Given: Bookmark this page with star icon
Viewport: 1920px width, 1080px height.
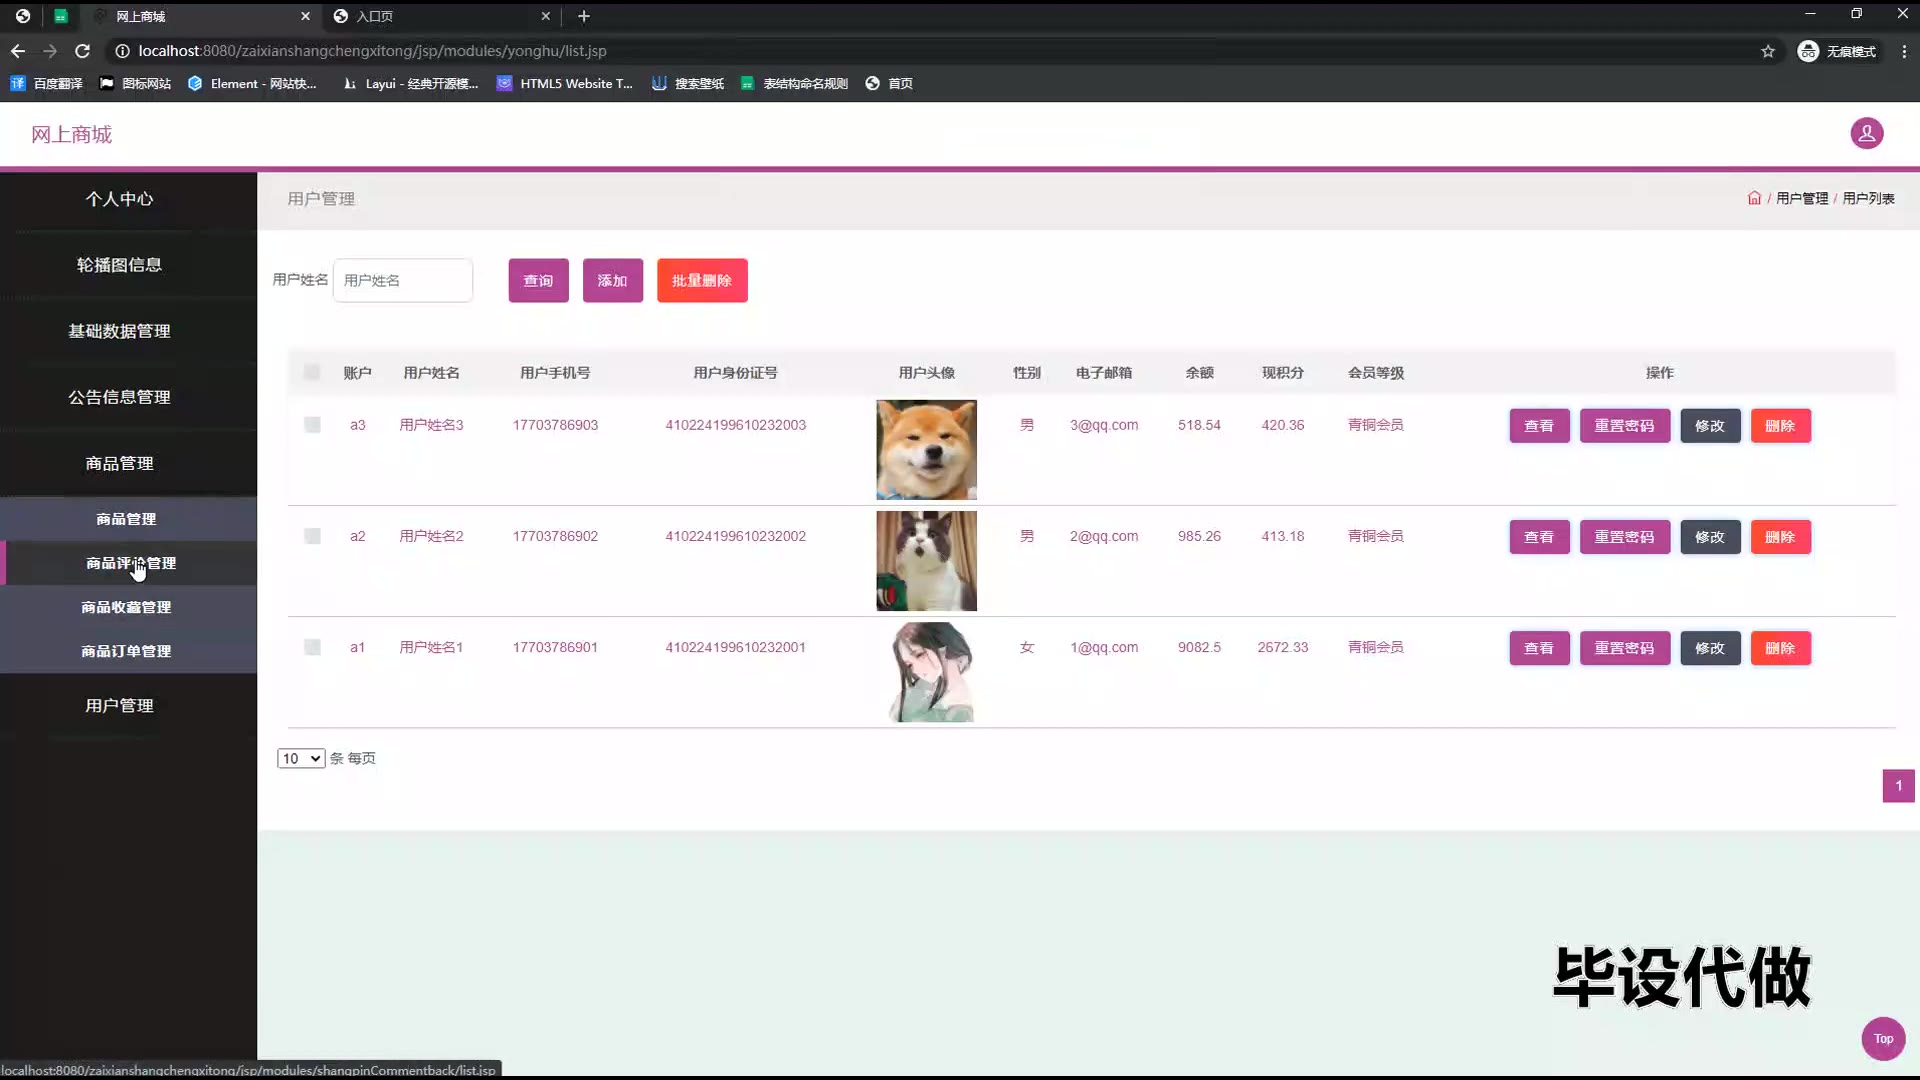Looking at the screenshot, I should point(1768,51).
